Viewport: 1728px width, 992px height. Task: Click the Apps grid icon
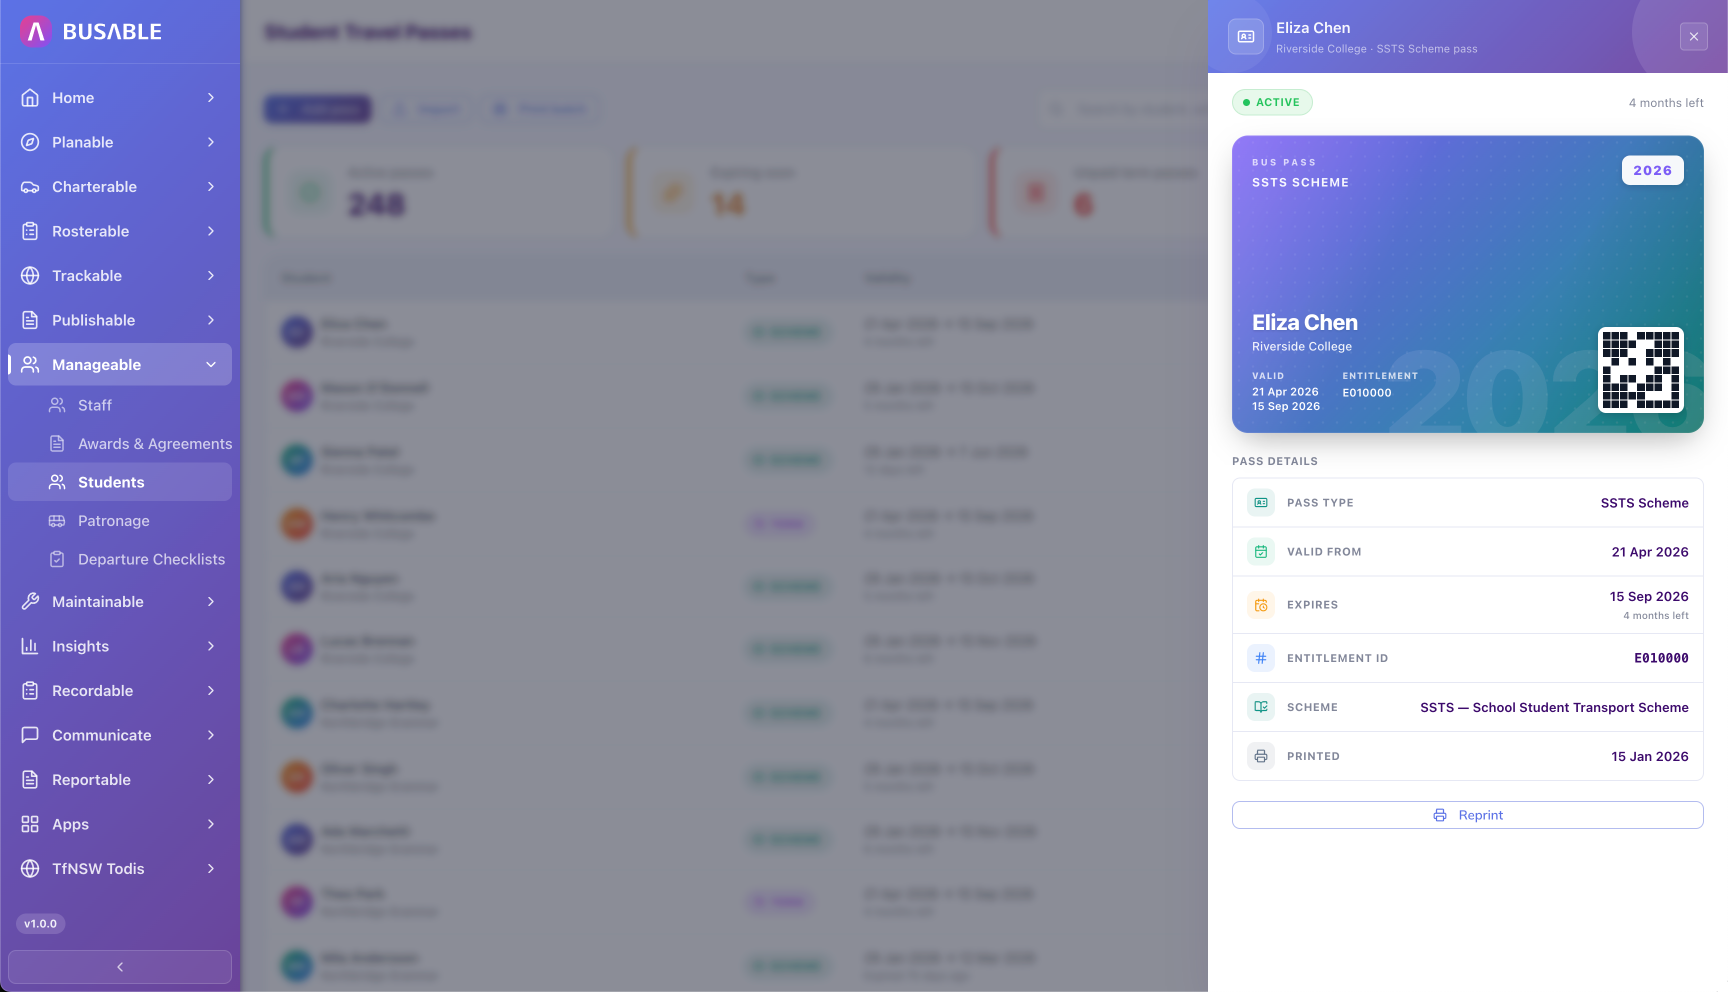coord(30,824)
